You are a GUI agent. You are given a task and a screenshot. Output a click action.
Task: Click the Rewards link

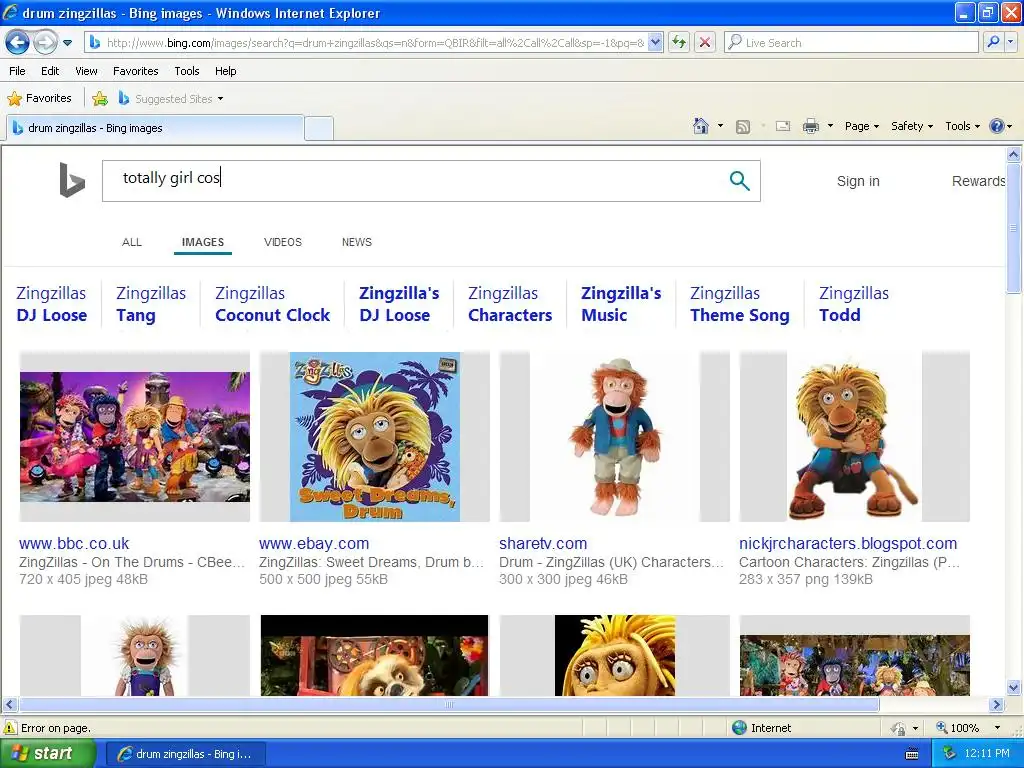978,181
